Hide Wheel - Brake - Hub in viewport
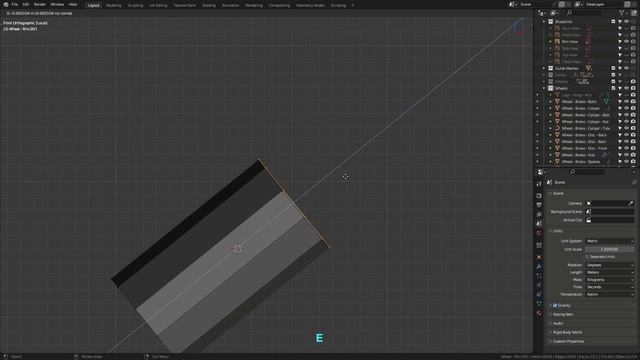 [x=627, y=155]
